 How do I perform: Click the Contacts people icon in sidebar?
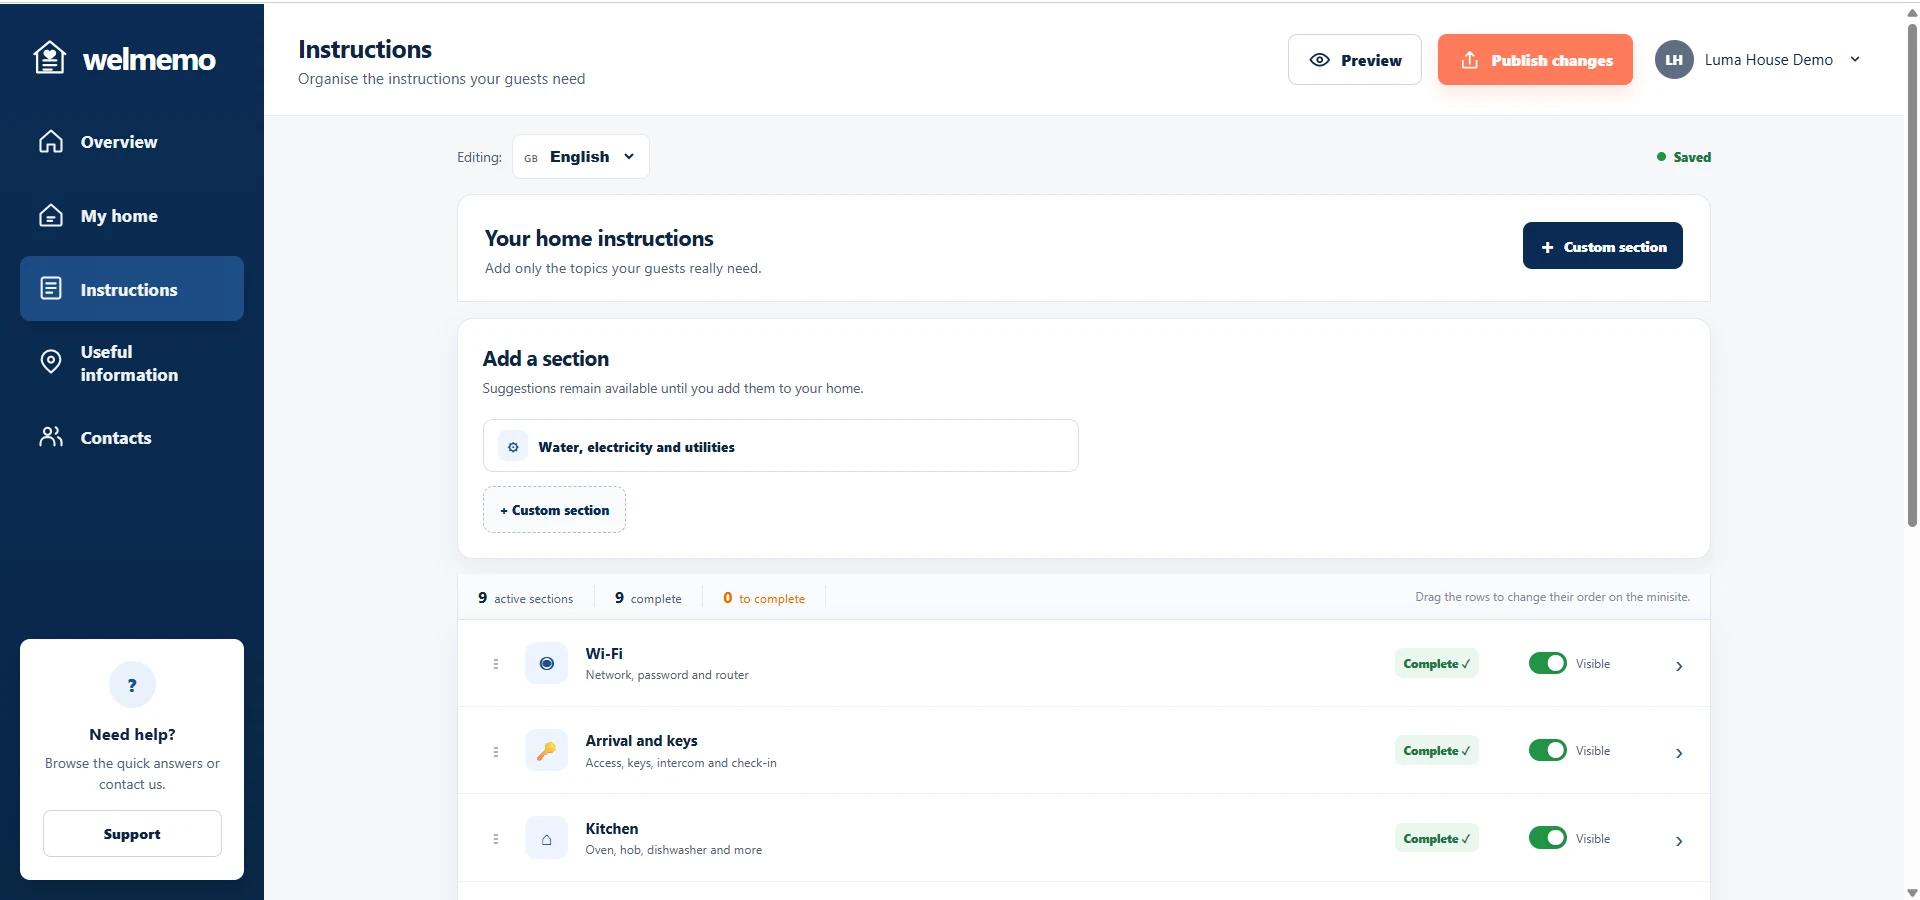(x=51, y=437)
